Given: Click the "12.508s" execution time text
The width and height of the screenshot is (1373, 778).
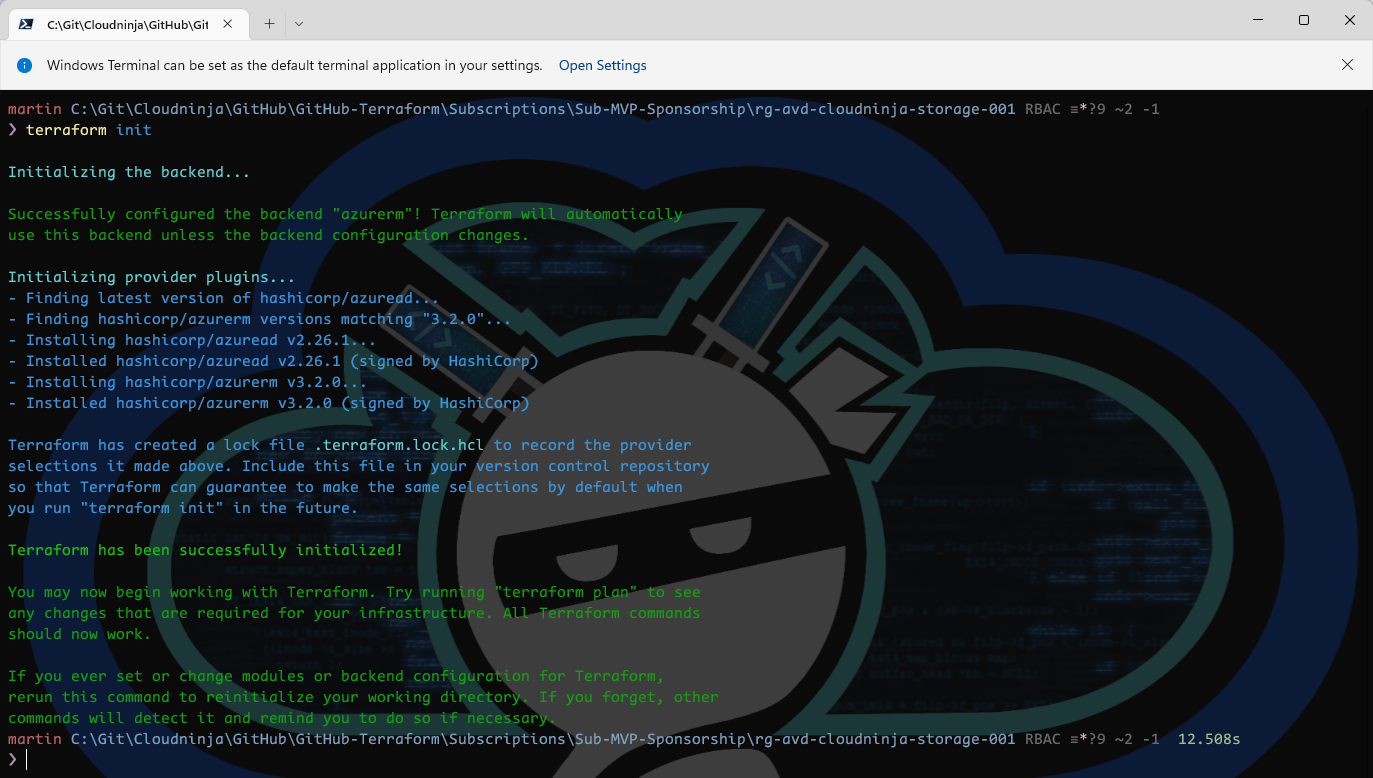Looking at the screenshot, I should click(x=1209, y=739).
